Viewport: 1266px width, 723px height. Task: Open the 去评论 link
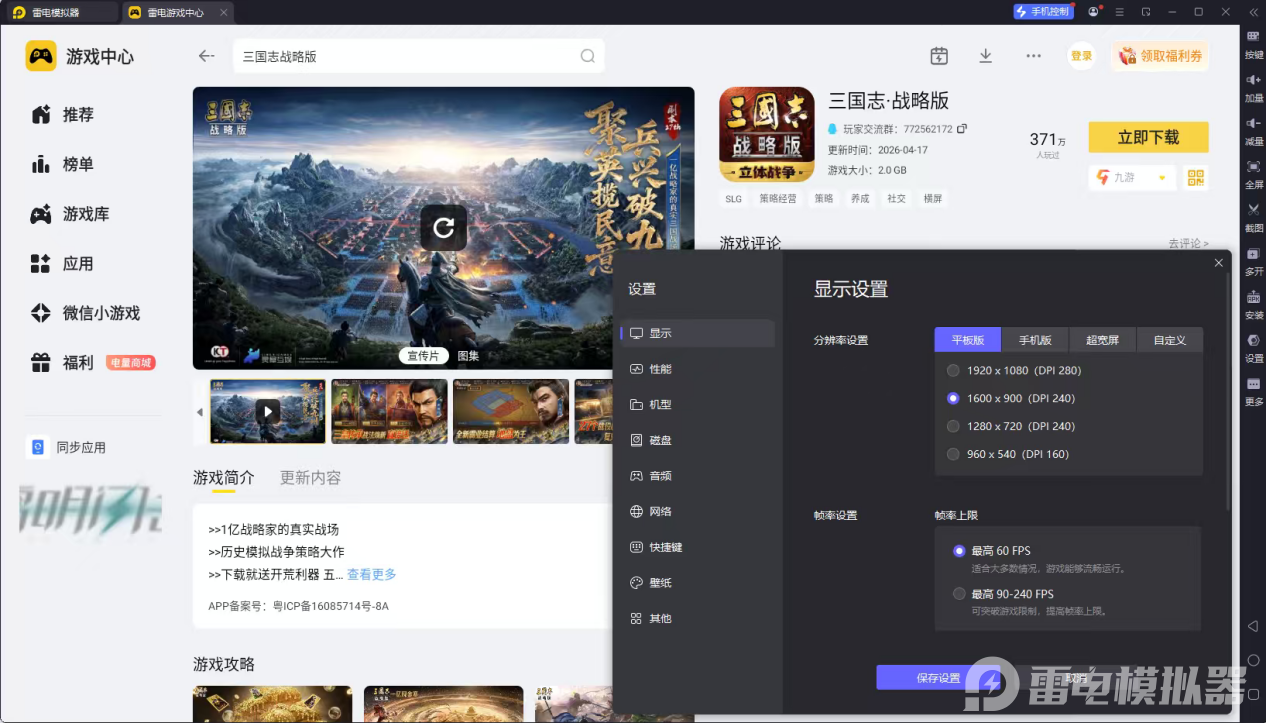coord(1188,243)
